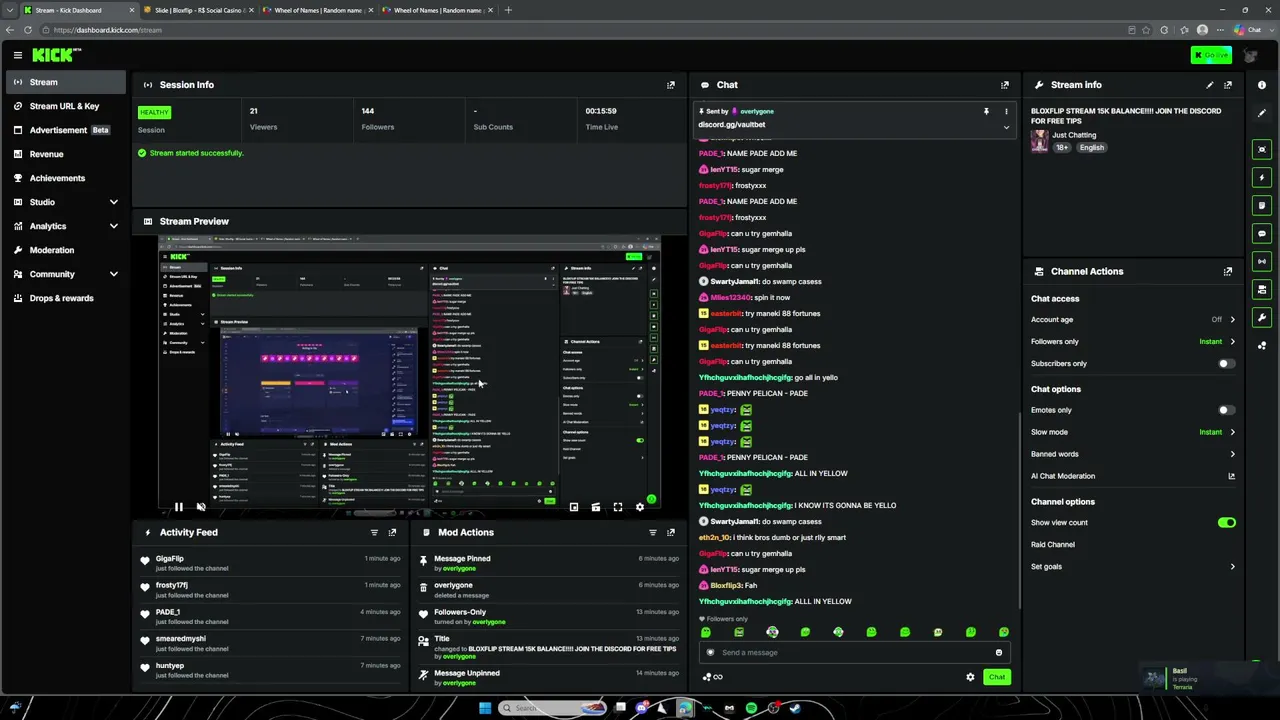Filter the Activity Feed list
Viewport: 1280px width, 720px height.
coord(374,532)
